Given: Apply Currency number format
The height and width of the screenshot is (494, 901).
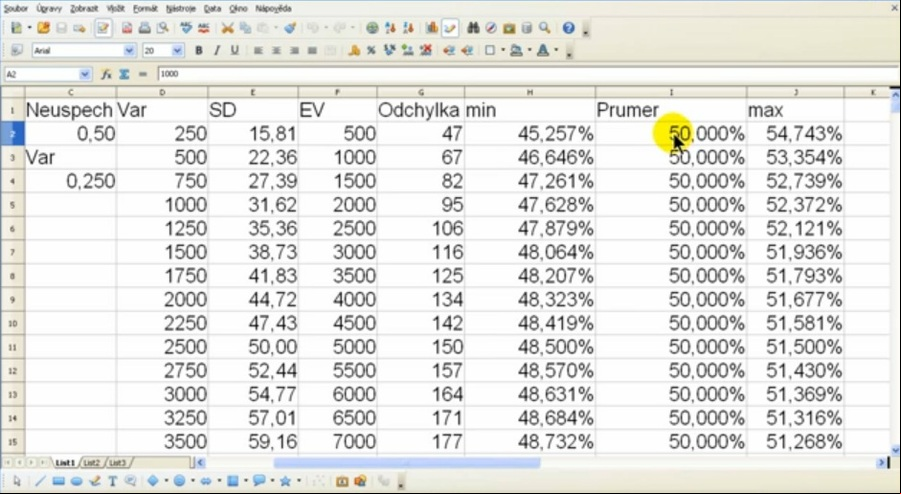Looking at the screenshot, I should [x=355, y=51].
